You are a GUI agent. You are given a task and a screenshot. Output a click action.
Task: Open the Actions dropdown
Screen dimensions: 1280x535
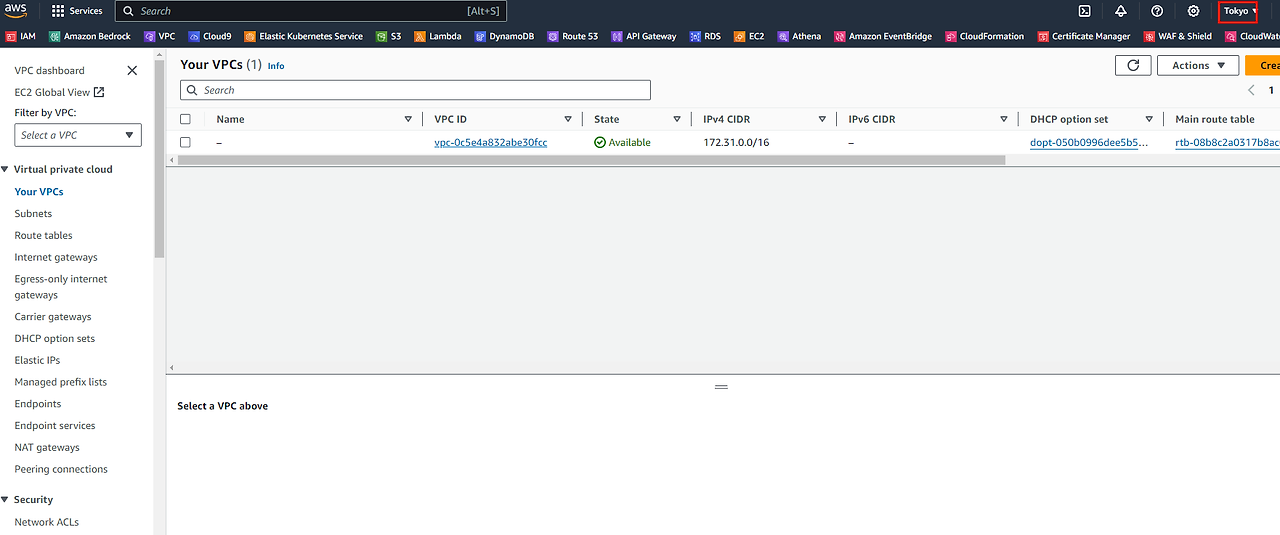pos(1198,65)
